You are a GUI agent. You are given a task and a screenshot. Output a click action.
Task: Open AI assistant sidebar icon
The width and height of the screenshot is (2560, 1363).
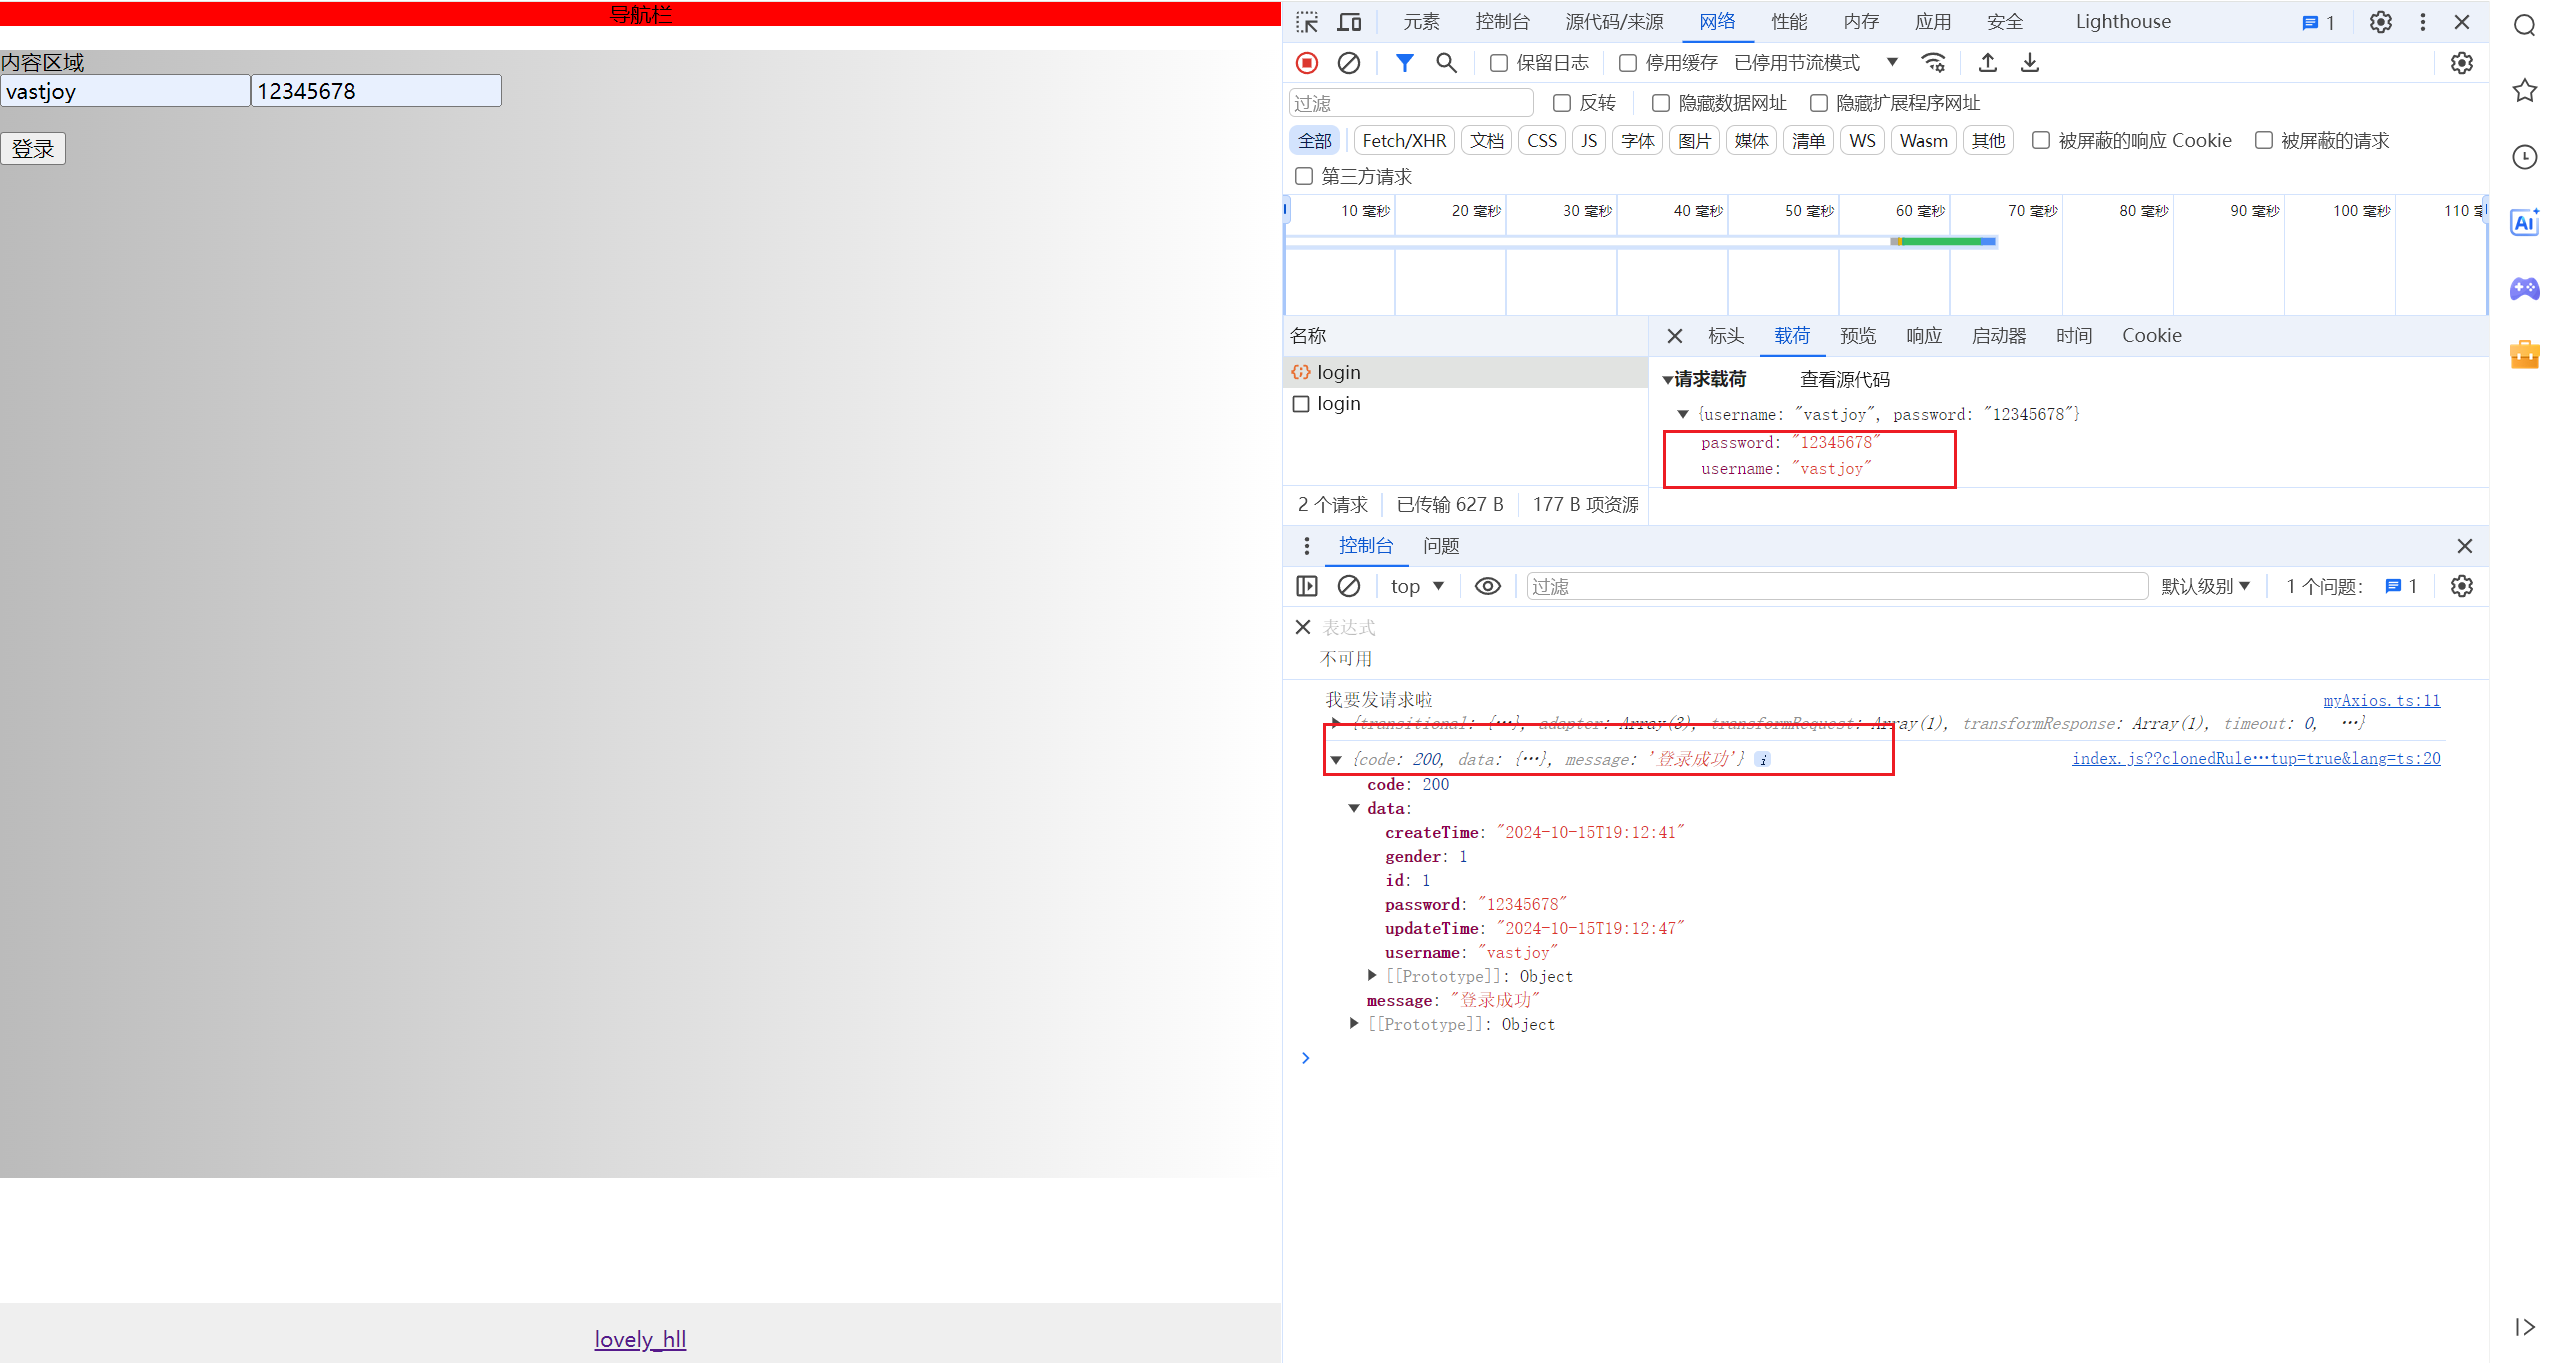(x=2525, y=222)
